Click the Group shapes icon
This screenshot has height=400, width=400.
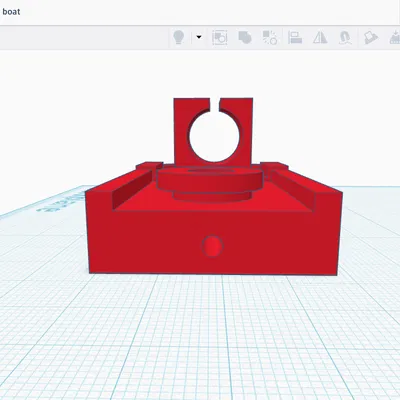[245, 37]
